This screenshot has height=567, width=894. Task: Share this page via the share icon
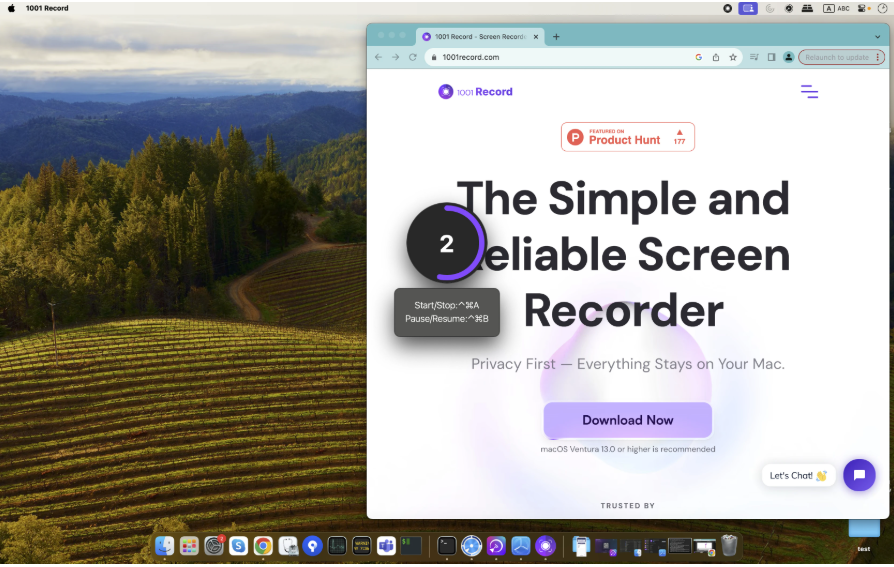coord(716,57)
